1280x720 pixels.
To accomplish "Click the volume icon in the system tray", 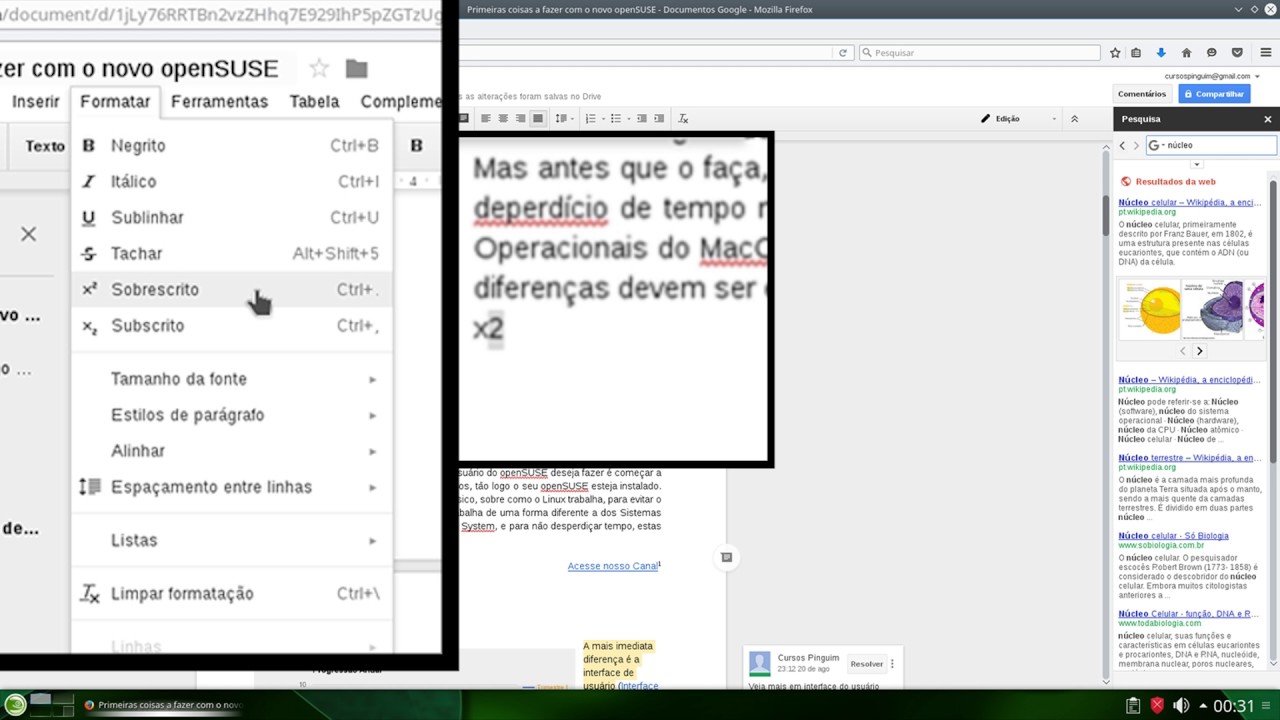I will pos(1181,706).
